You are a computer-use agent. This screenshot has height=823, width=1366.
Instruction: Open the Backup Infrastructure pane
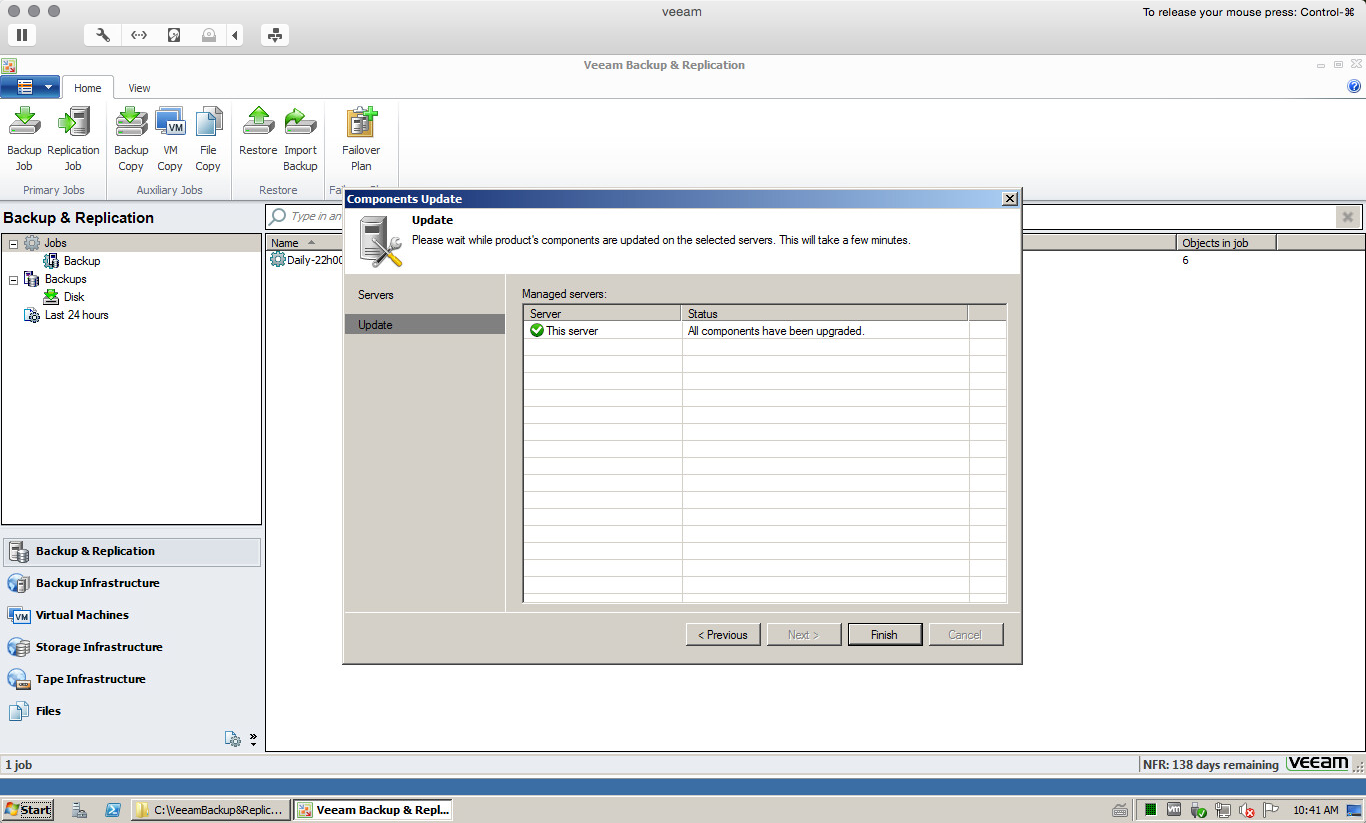[97, 583]
